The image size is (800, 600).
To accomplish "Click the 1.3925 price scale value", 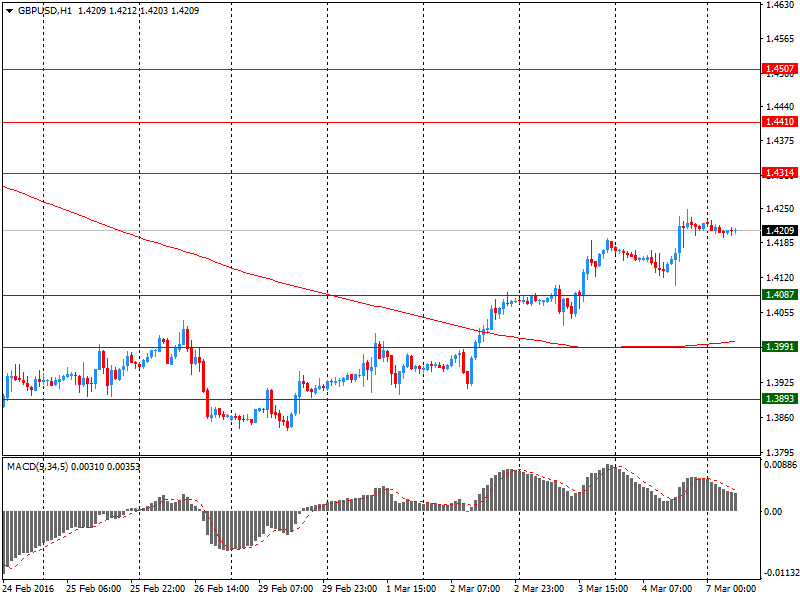I will pyautogui.click(x=780, y=383).
